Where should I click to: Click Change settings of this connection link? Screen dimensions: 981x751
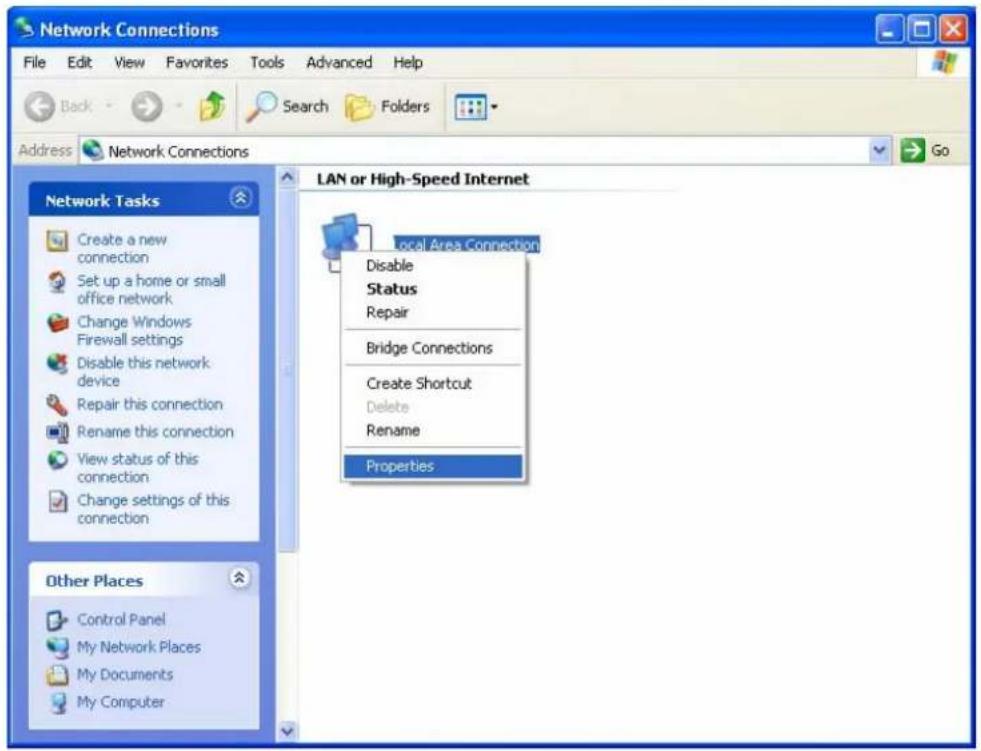(153, 509)
